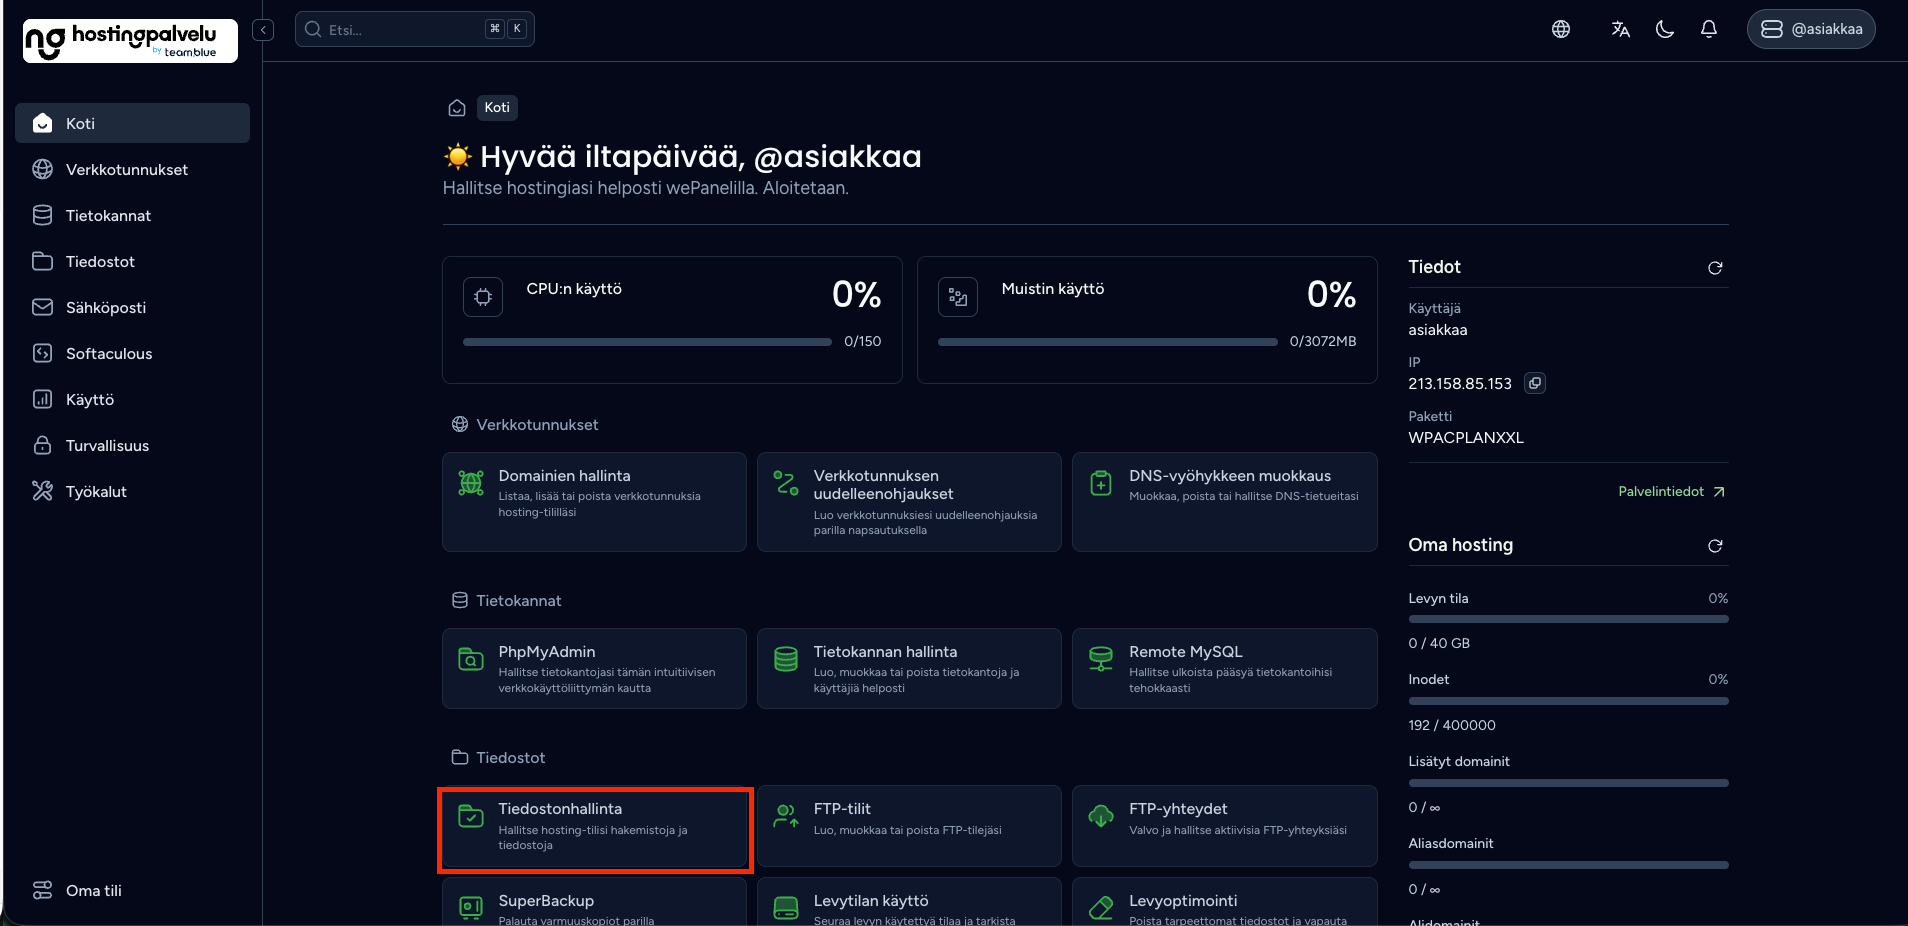Open the PhpMyAdmin card

click(x=594, y=669)
